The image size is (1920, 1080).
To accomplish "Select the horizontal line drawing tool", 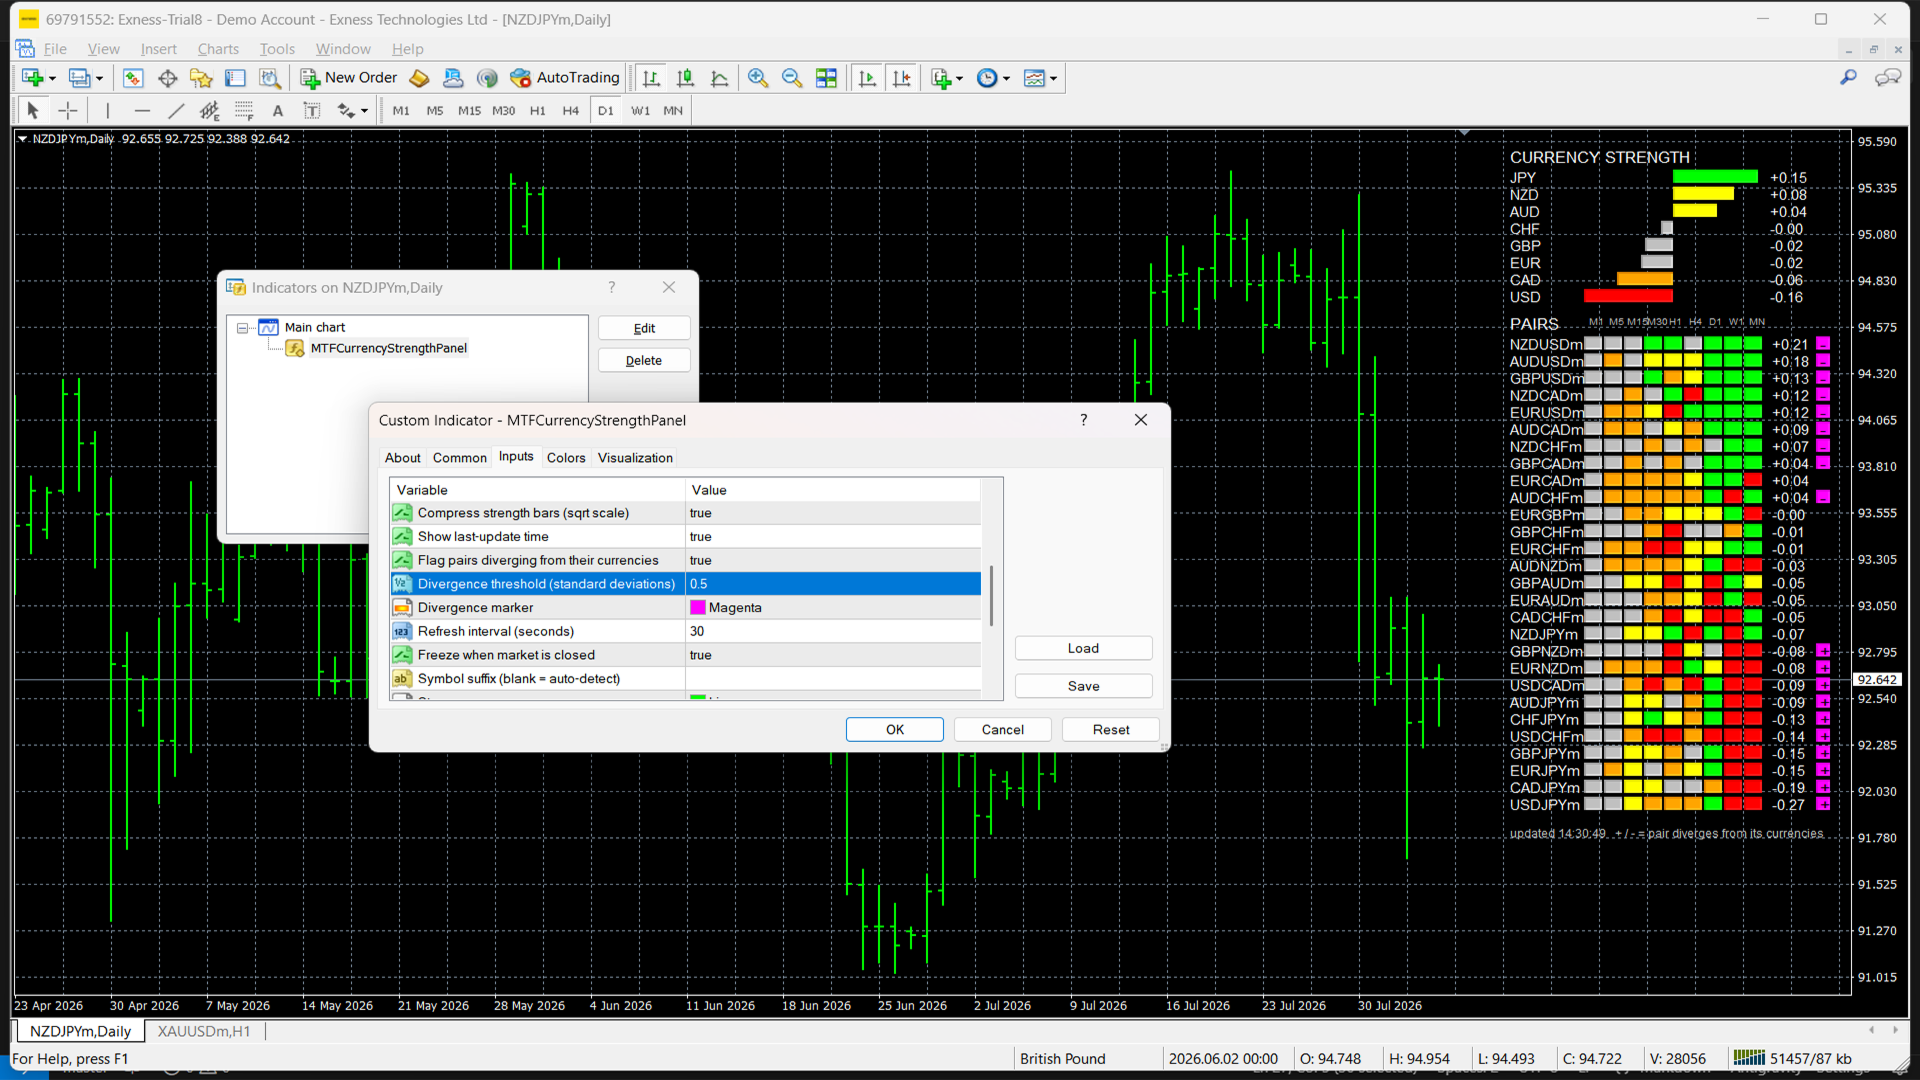I will [142, 111].
